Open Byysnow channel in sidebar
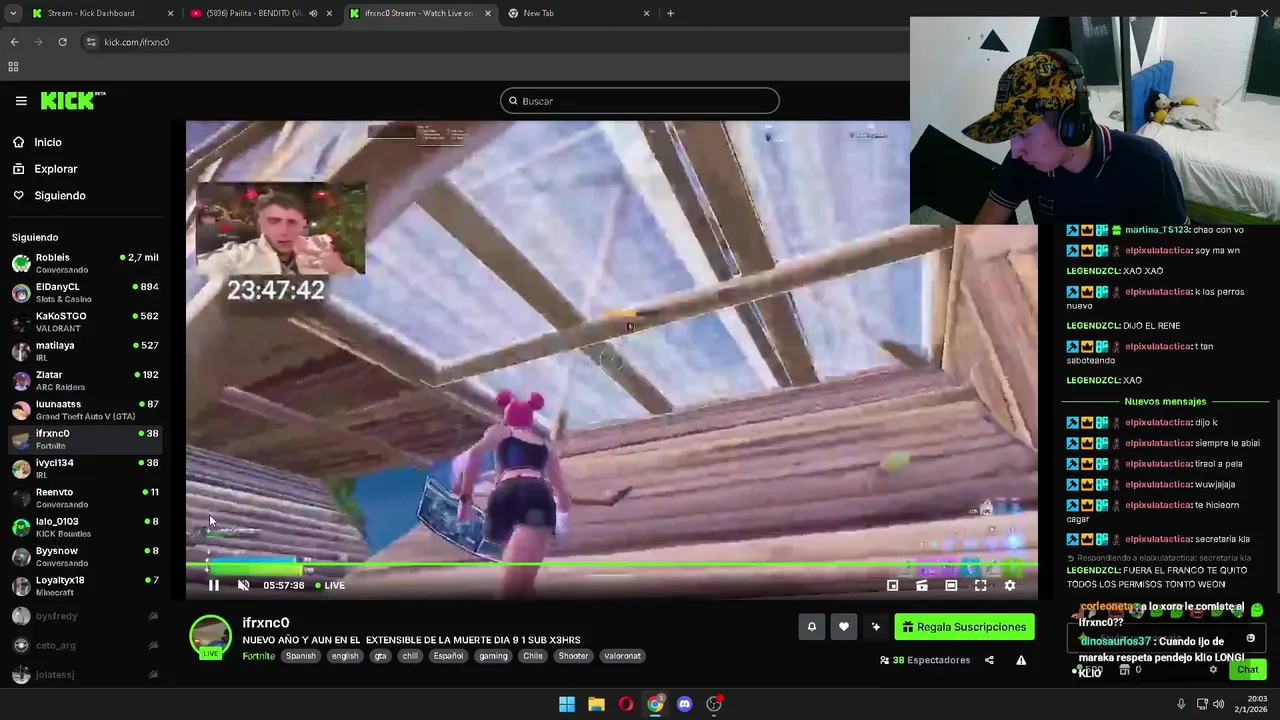The image size is (1280, 720). tap(85, 556)
